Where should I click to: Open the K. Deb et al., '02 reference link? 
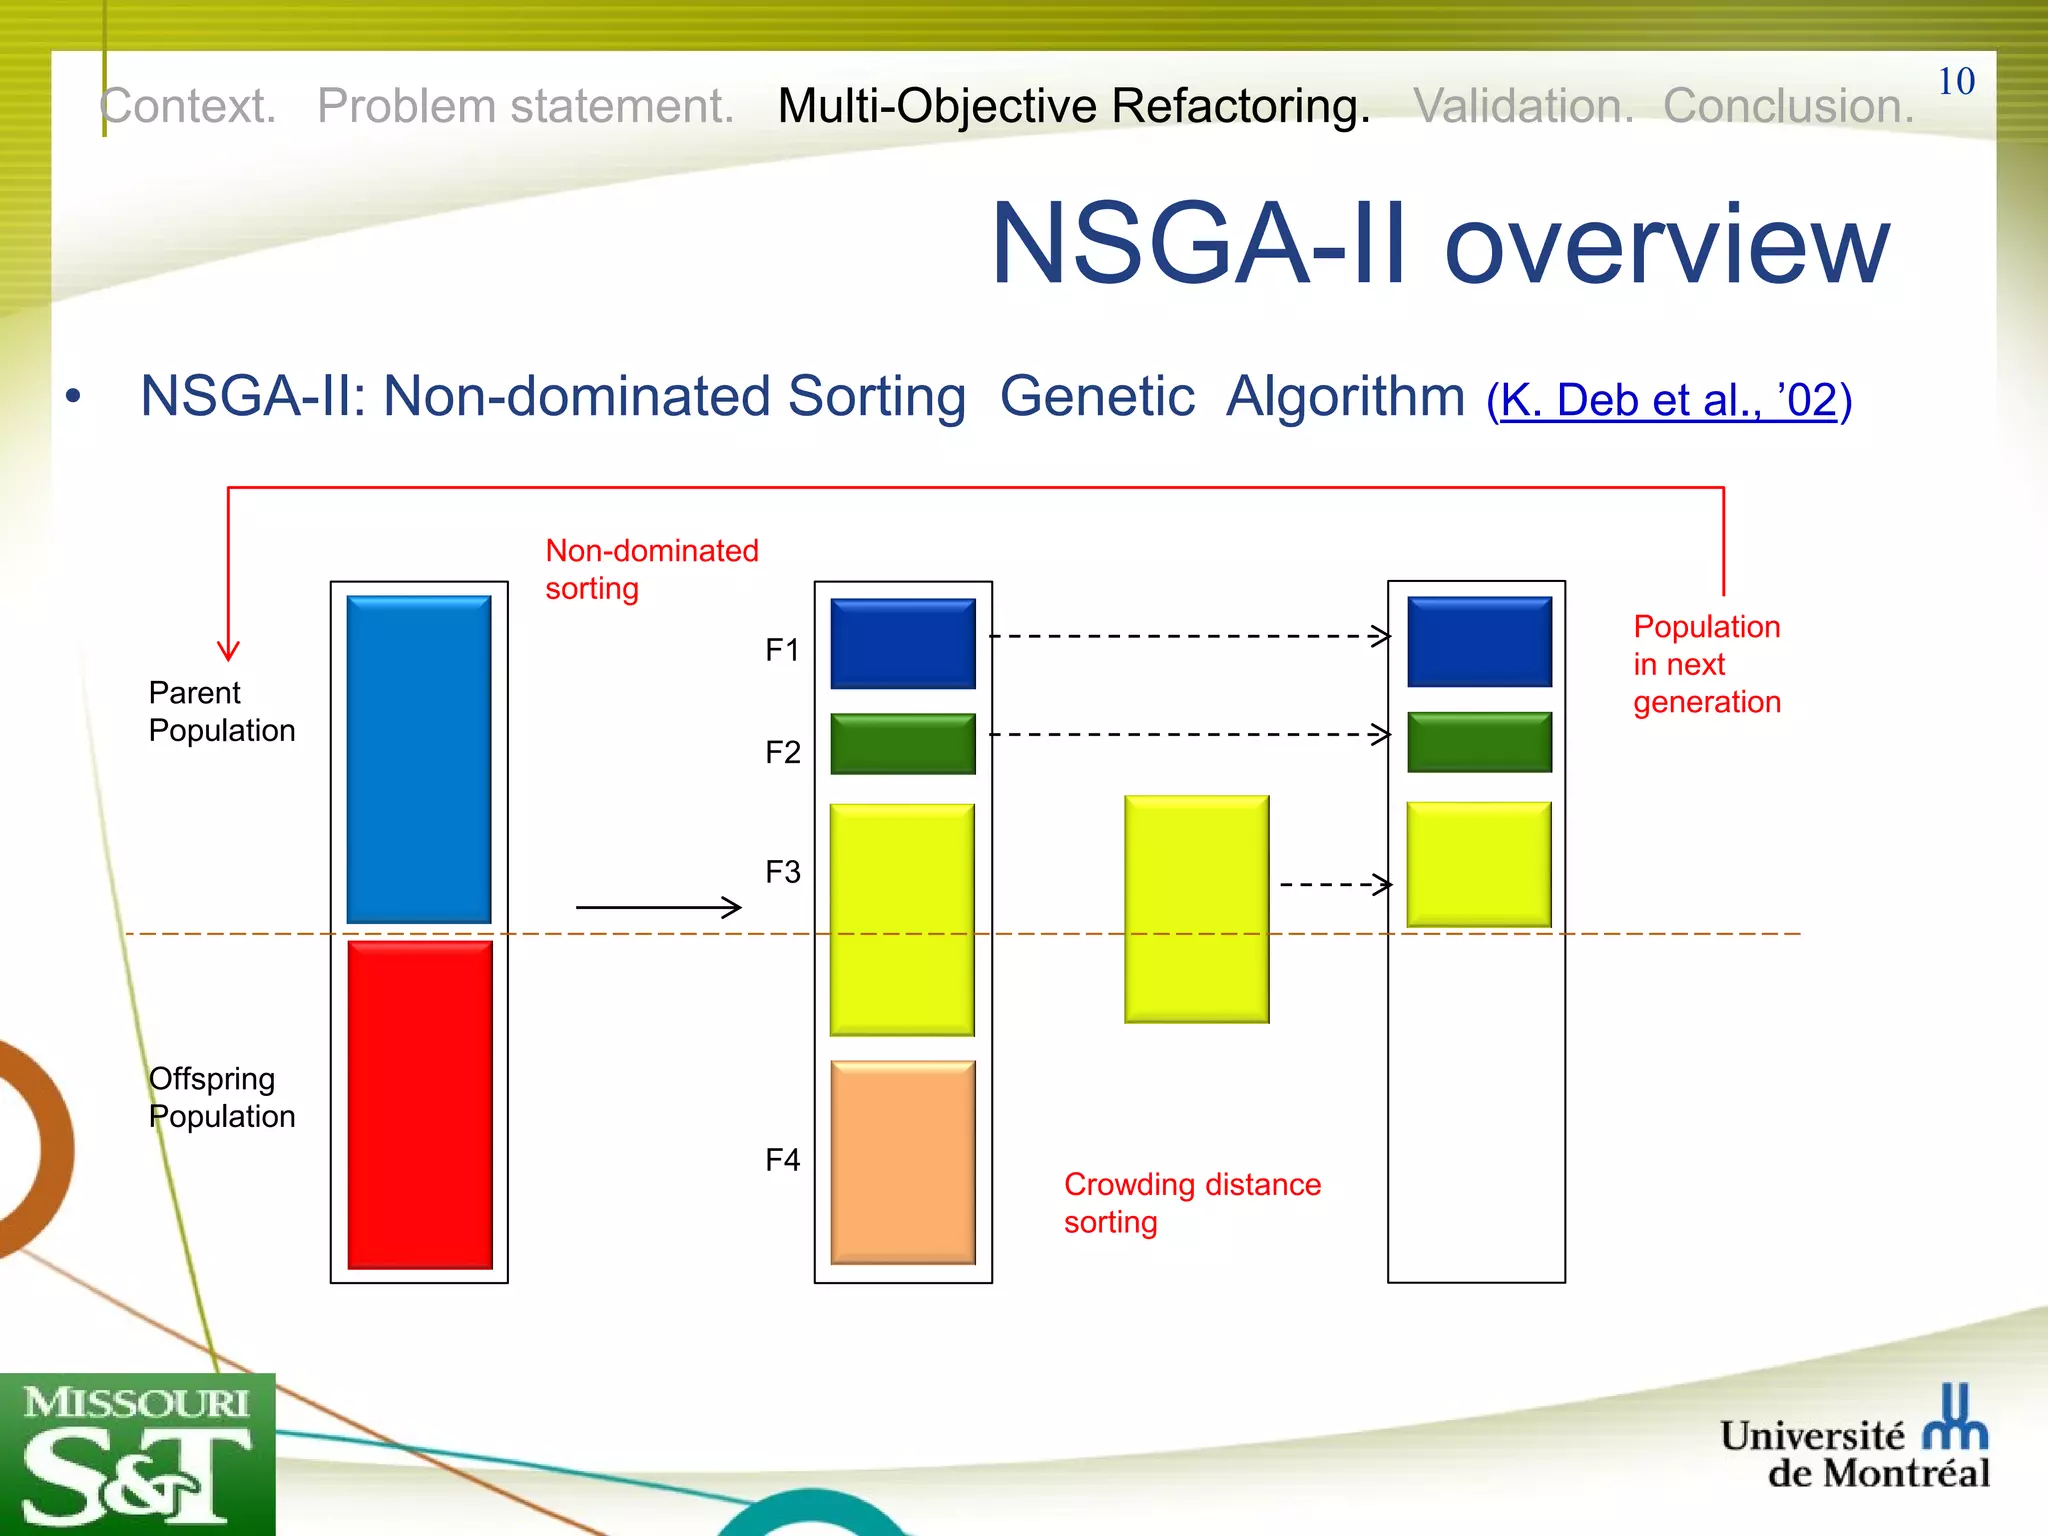click(x=1669, y=400)
